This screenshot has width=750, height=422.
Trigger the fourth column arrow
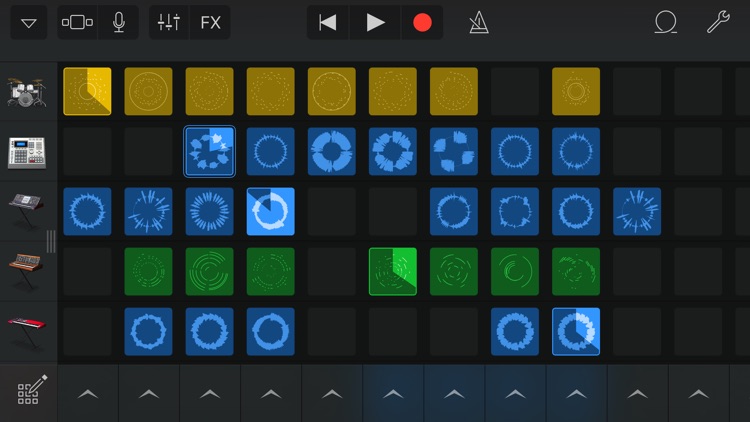(x=271, y=394)
